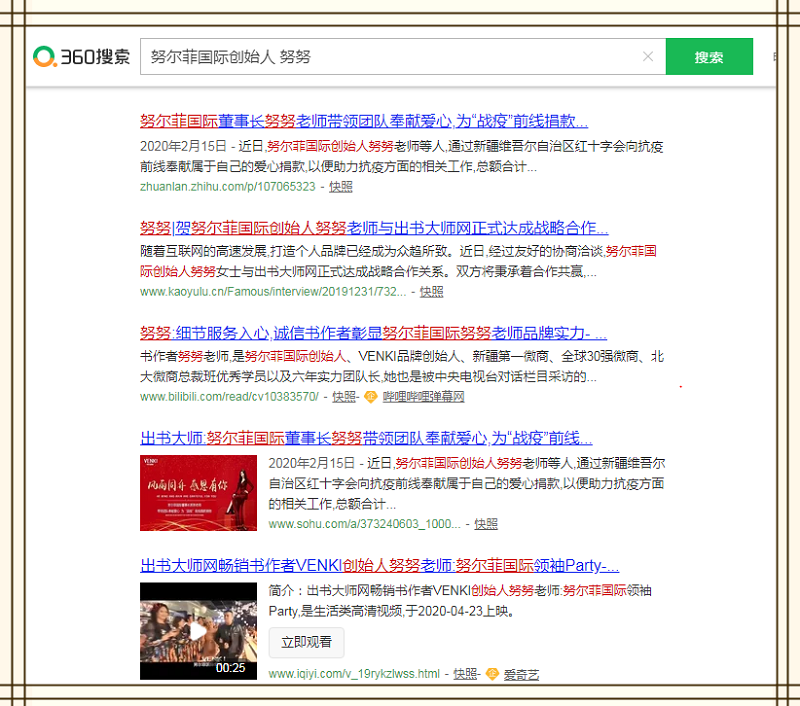
Task: Play the 00:25 video thumbnail
Action: point(198,630)
